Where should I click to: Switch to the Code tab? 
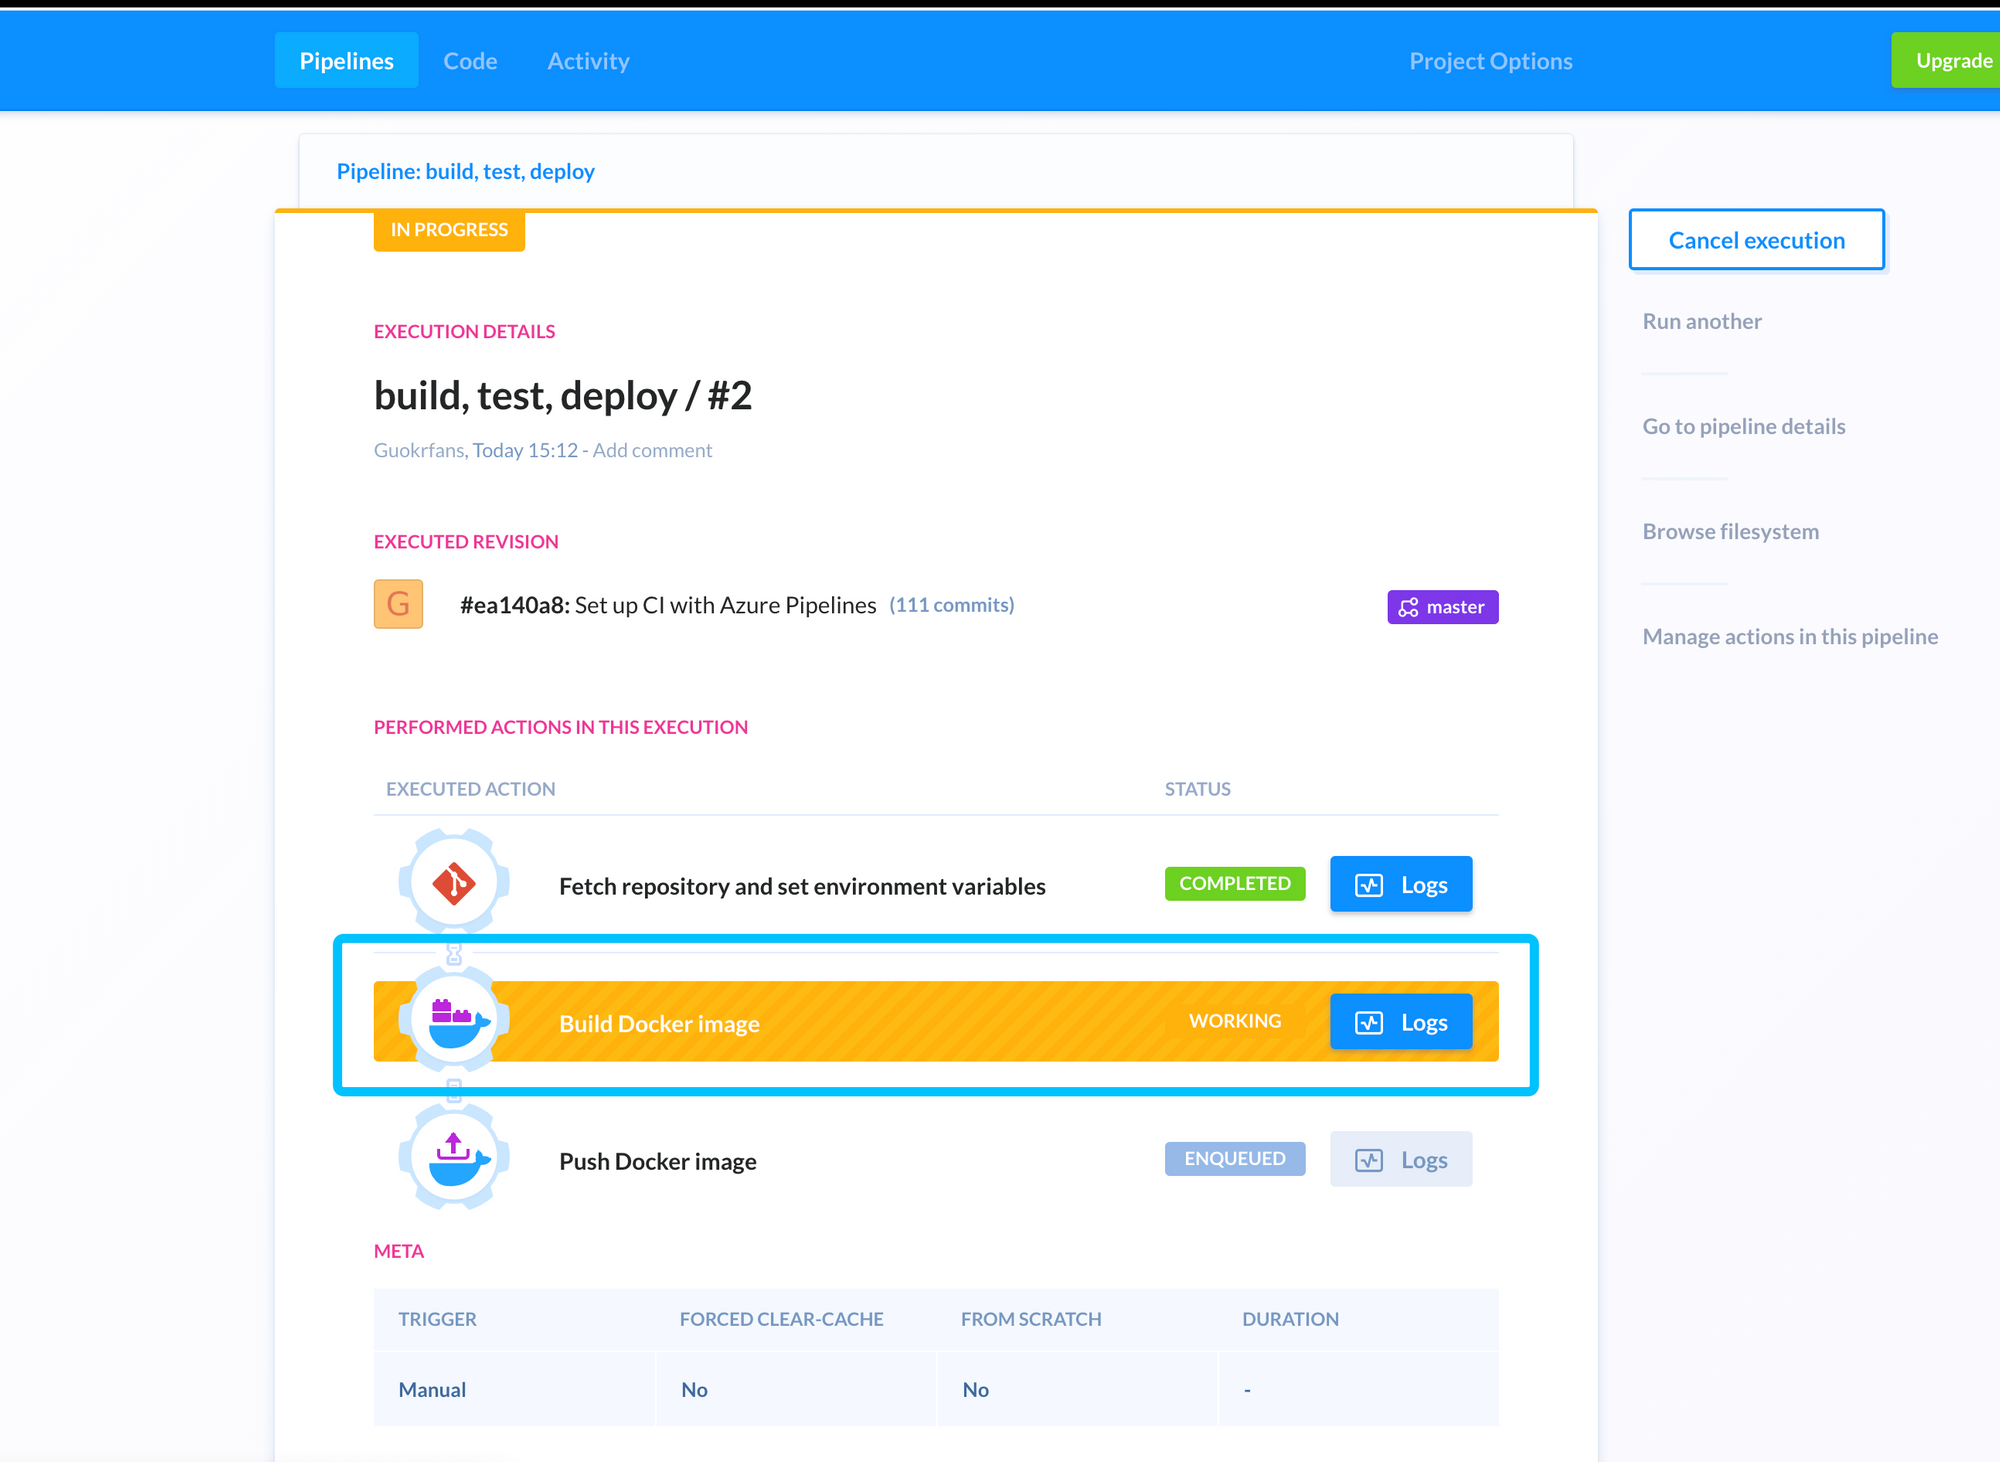coord(470,61)
